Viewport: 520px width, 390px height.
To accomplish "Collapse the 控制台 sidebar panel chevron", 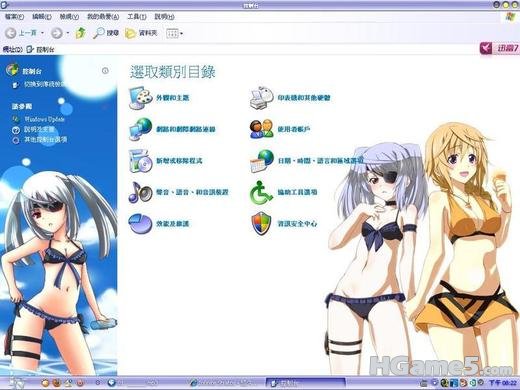I will click(105, 71).
